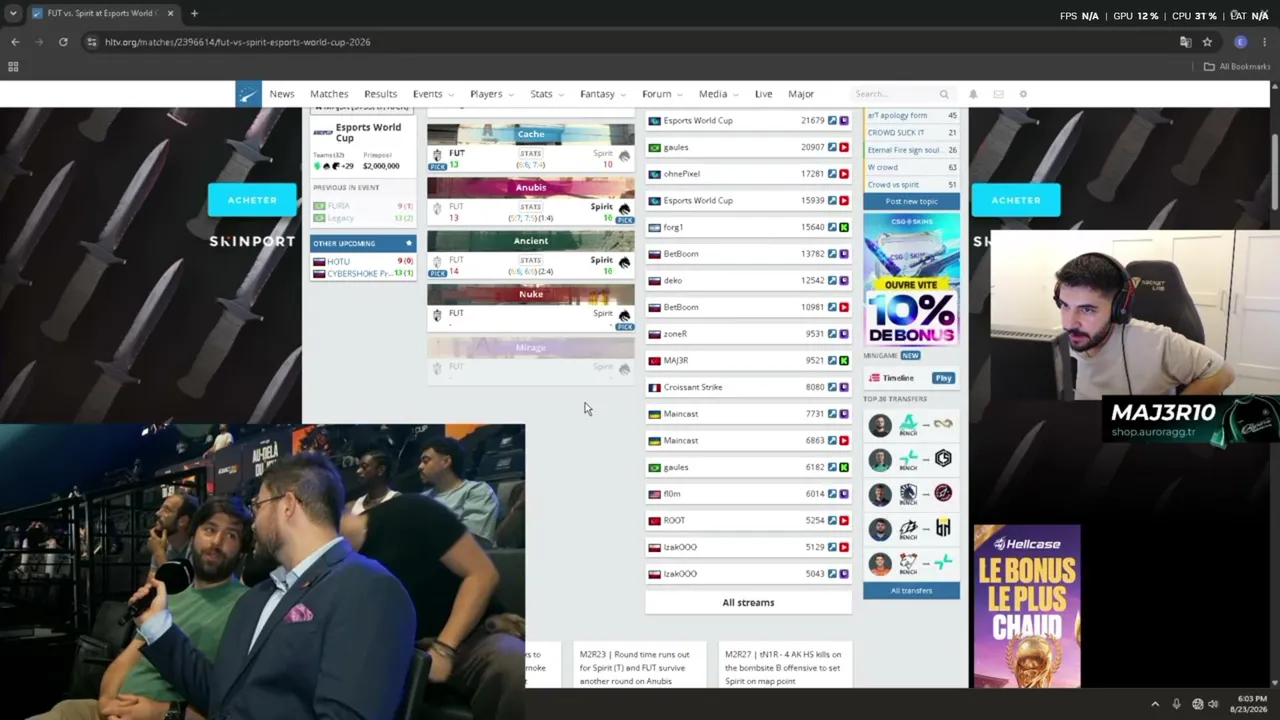Image resolution: width=1280 pixels, height=720 pixels.
Task: Open the settings gear icon in HLTV navbar
Action: 1023,94
